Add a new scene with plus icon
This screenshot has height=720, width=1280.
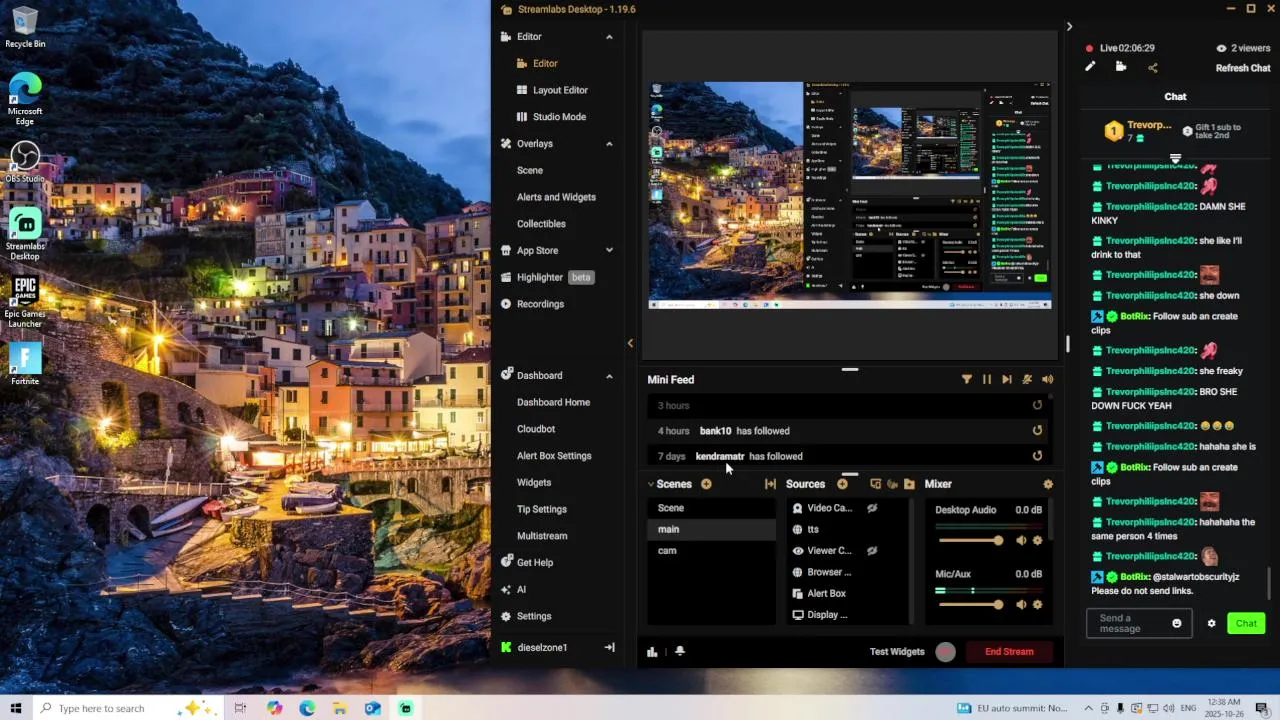click(x=706, y=484)
